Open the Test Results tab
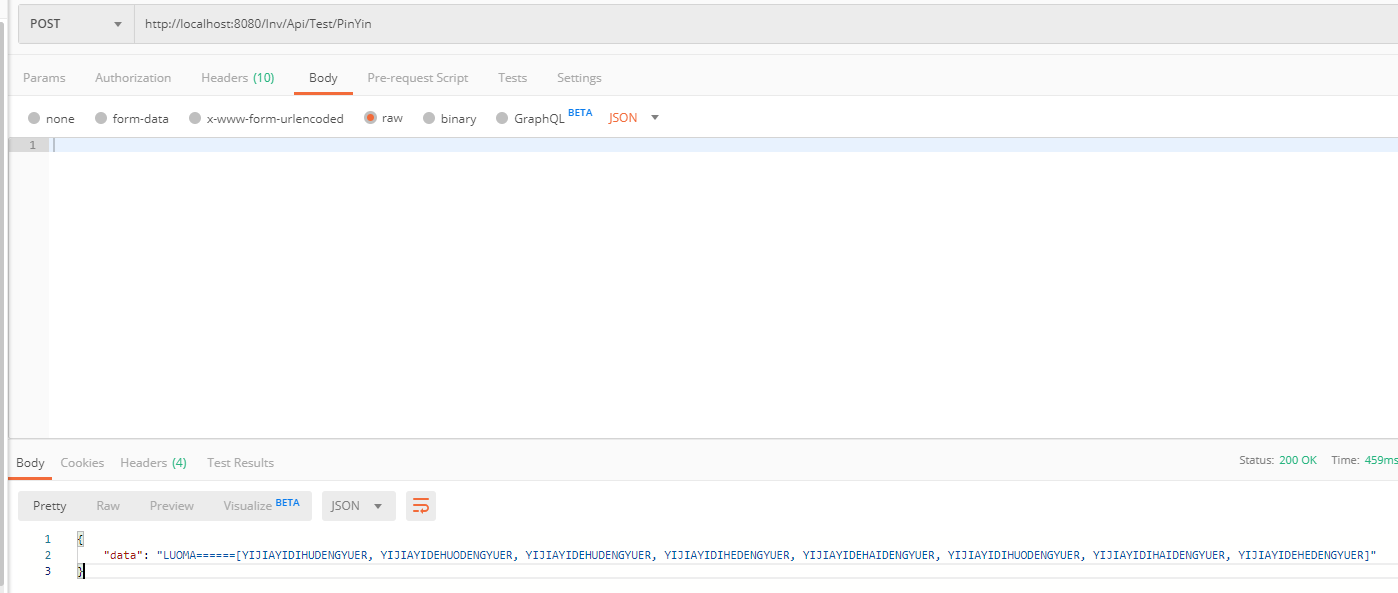Image resolution: width=1398 pixels, height=593 pixels. click(x=240, y=462)
